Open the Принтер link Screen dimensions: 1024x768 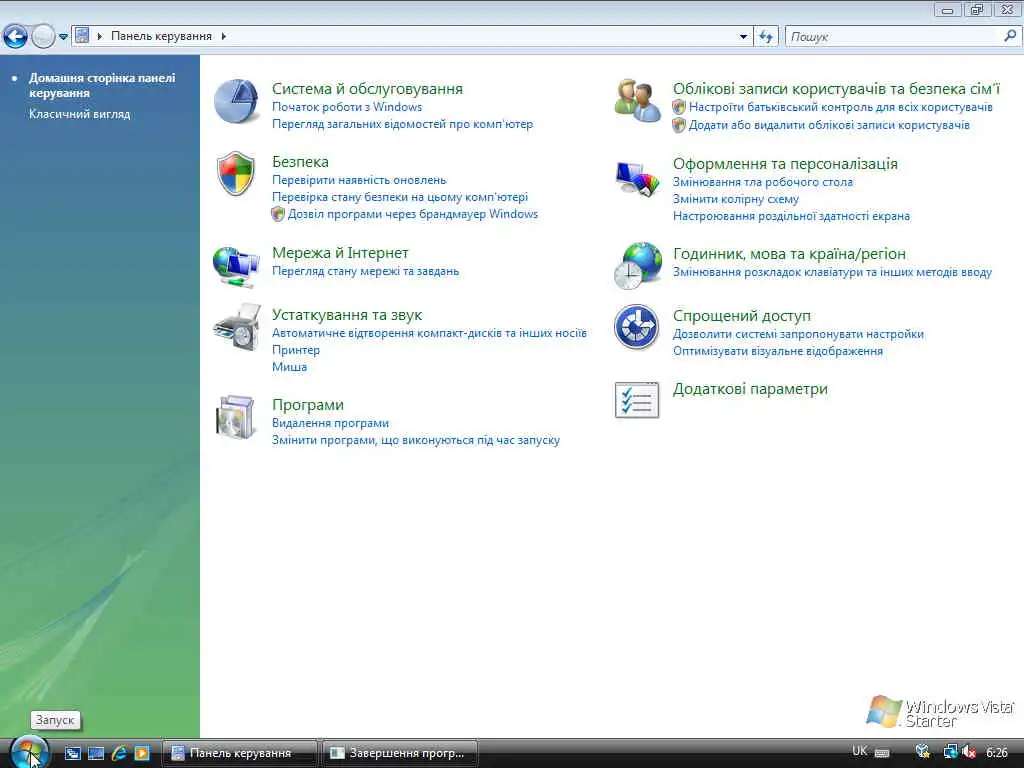point(296,349)
